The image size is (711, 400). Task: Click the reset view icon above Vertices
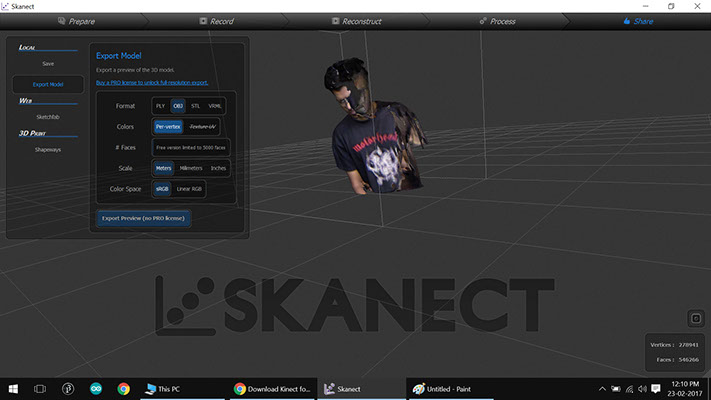tap(696, 318)
